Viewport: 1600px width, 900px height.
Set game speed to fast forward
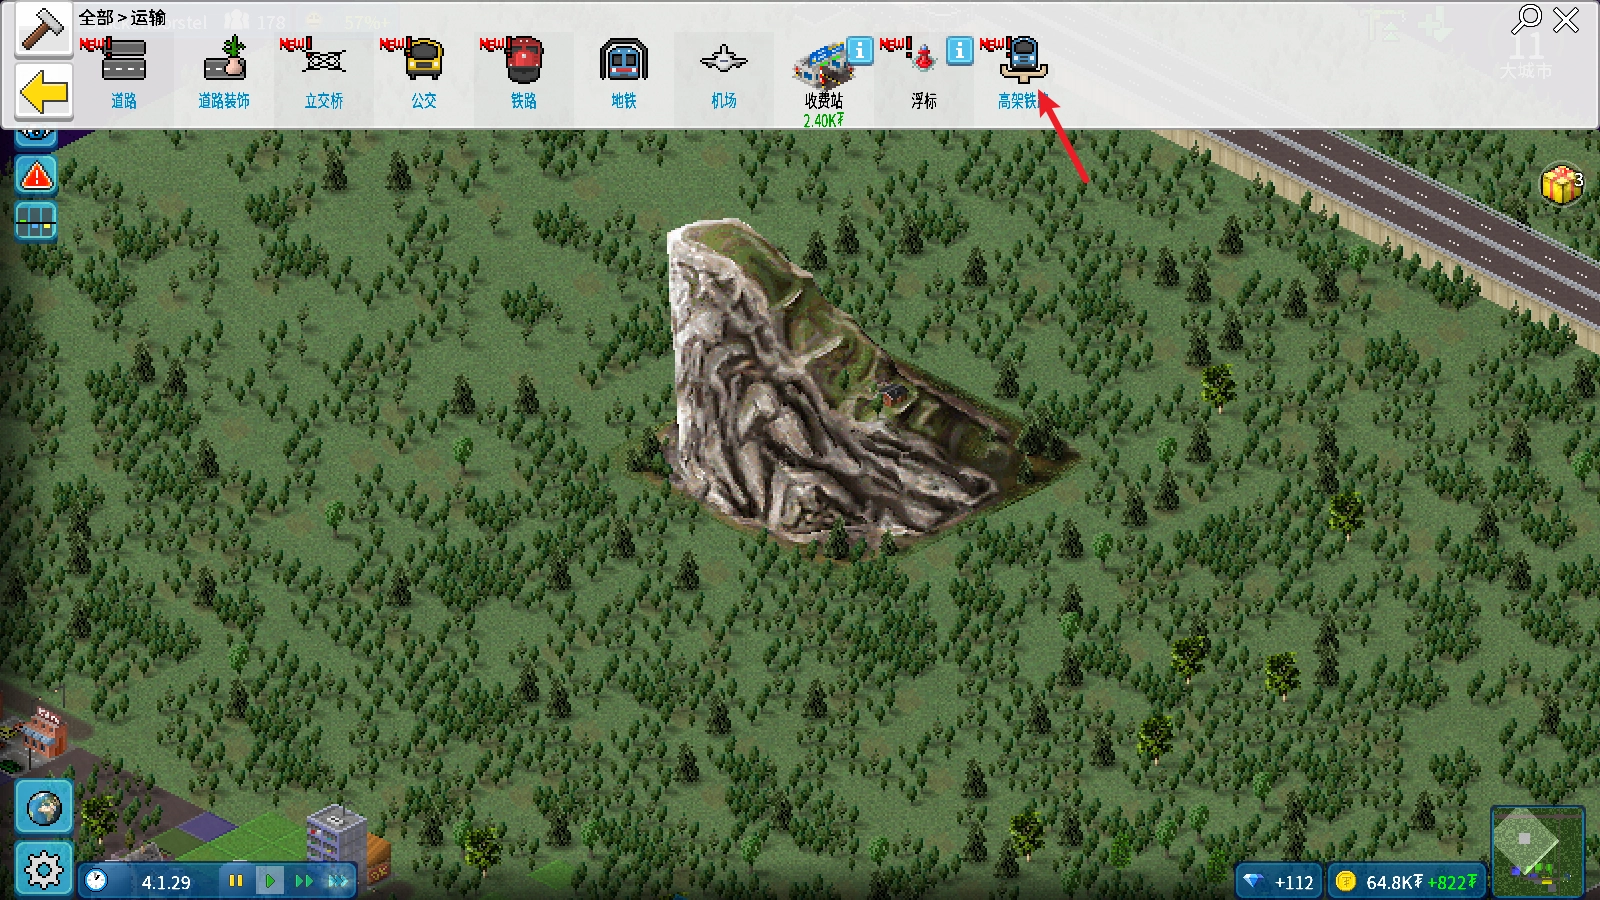(x=304, y=881)
